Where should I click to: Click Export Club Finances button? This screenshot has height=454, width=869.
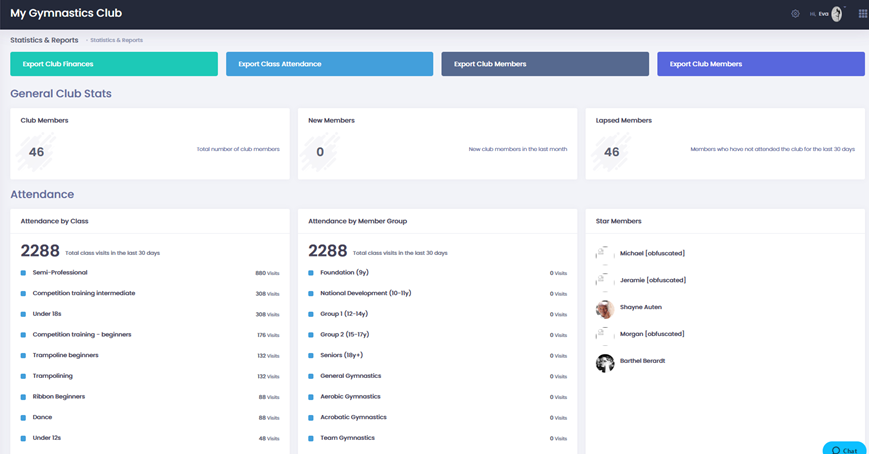pos(114,64)
